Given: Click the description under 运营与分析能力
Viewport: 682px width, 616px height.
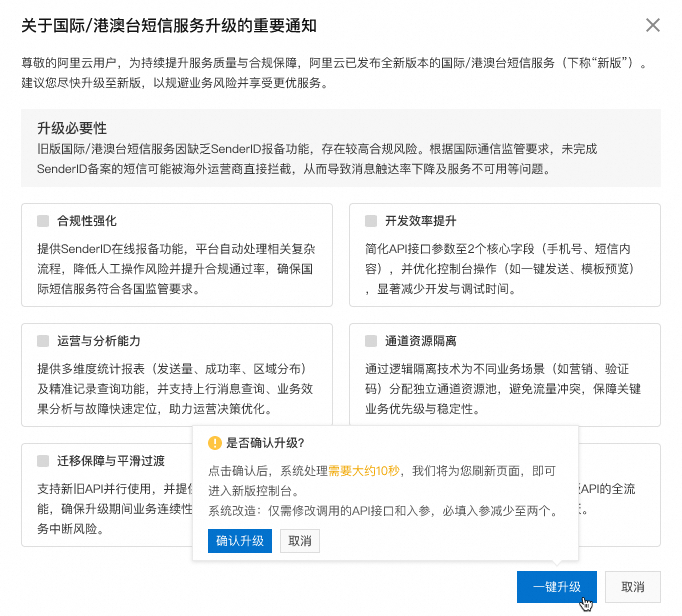Looking at the screenshot, I should [x=175, y=388].
